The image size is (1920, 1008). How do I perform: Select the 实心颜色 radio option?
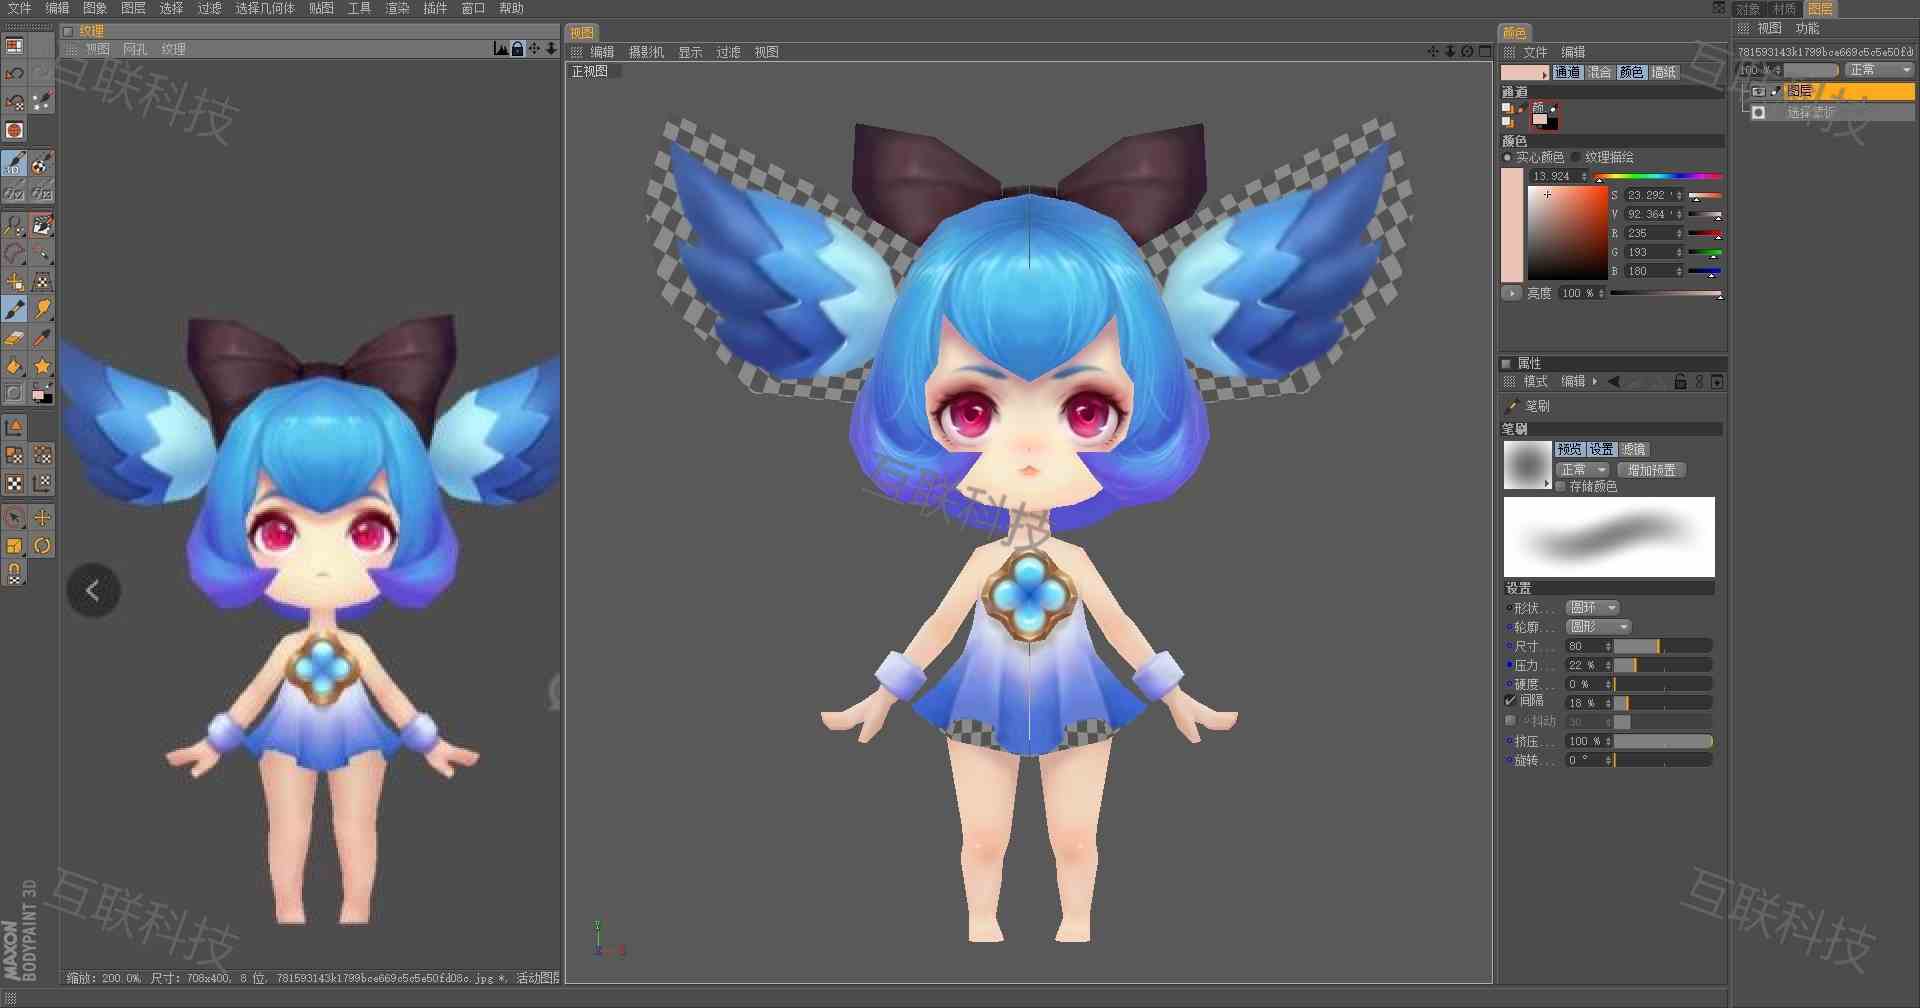[1508, 157]
